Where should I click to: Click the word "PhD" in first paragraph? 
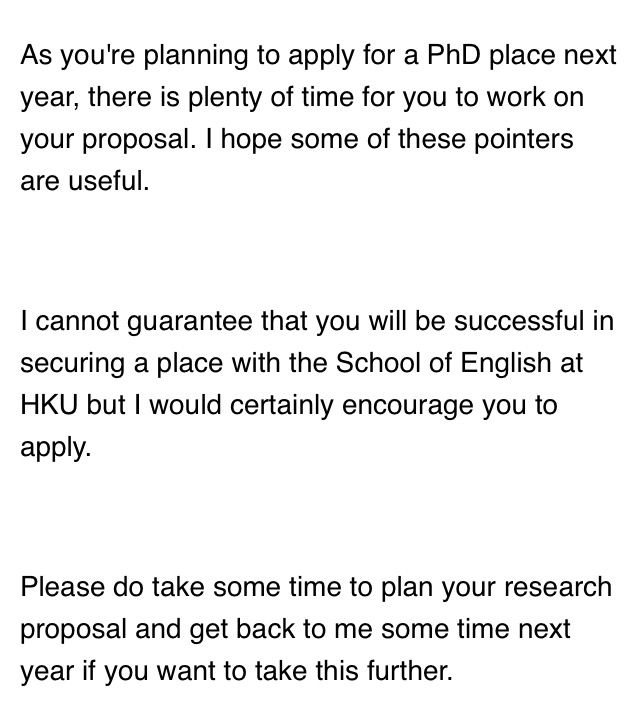tap(454, 54)
